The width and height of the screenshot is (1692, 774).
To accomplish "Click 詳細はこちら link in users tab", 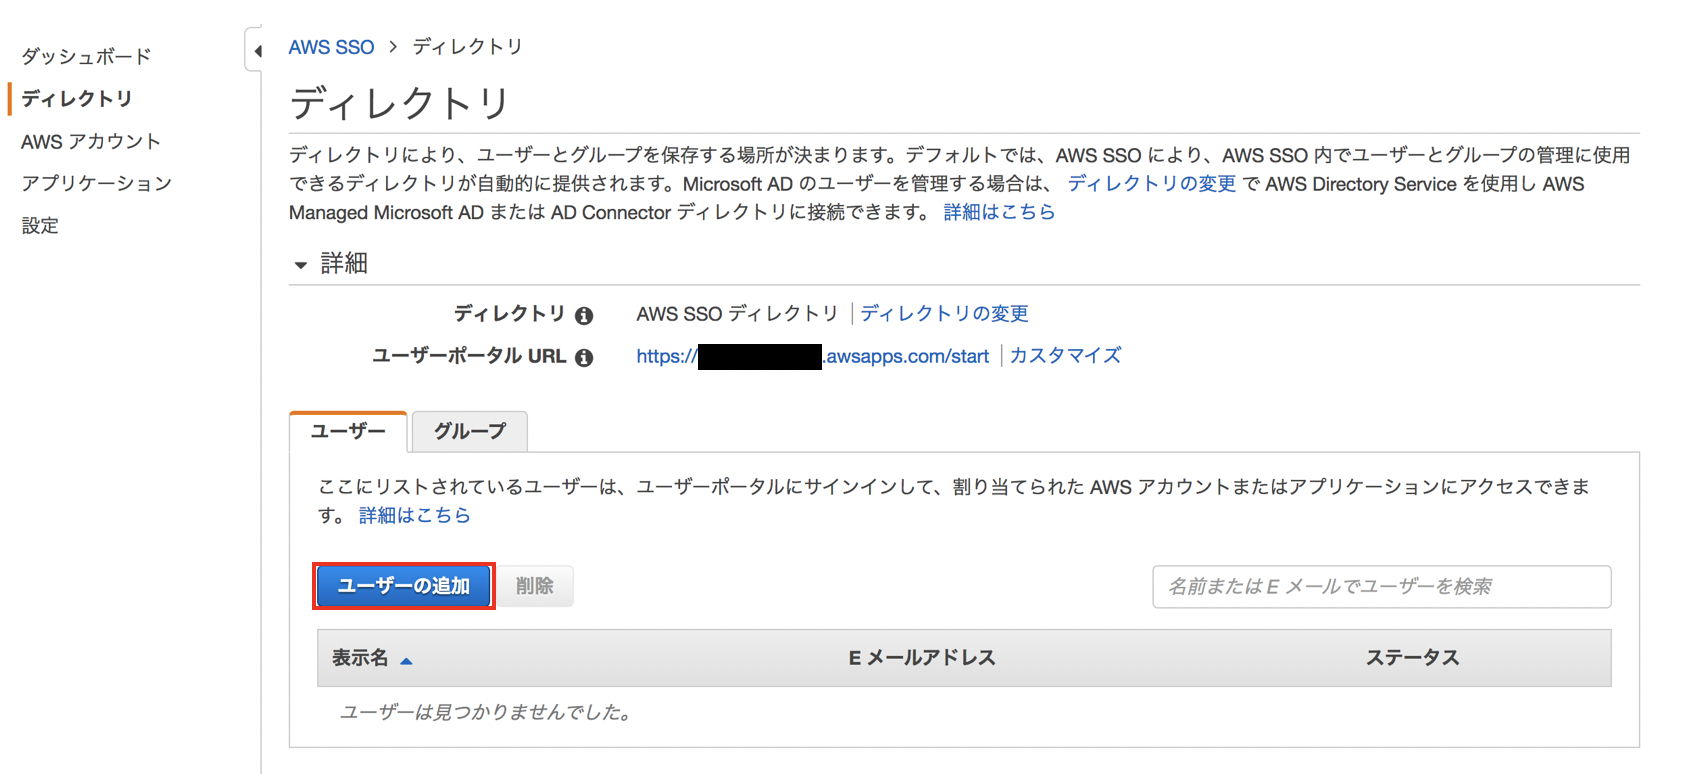I will 414,515.
